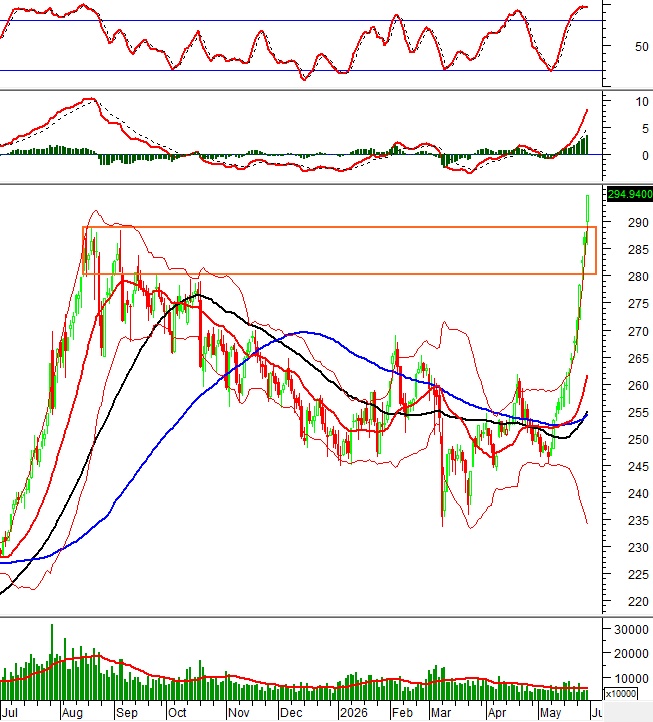Click the 10000 volume axis label
Viewport: 653px width, 722px height.
[631, 678]
